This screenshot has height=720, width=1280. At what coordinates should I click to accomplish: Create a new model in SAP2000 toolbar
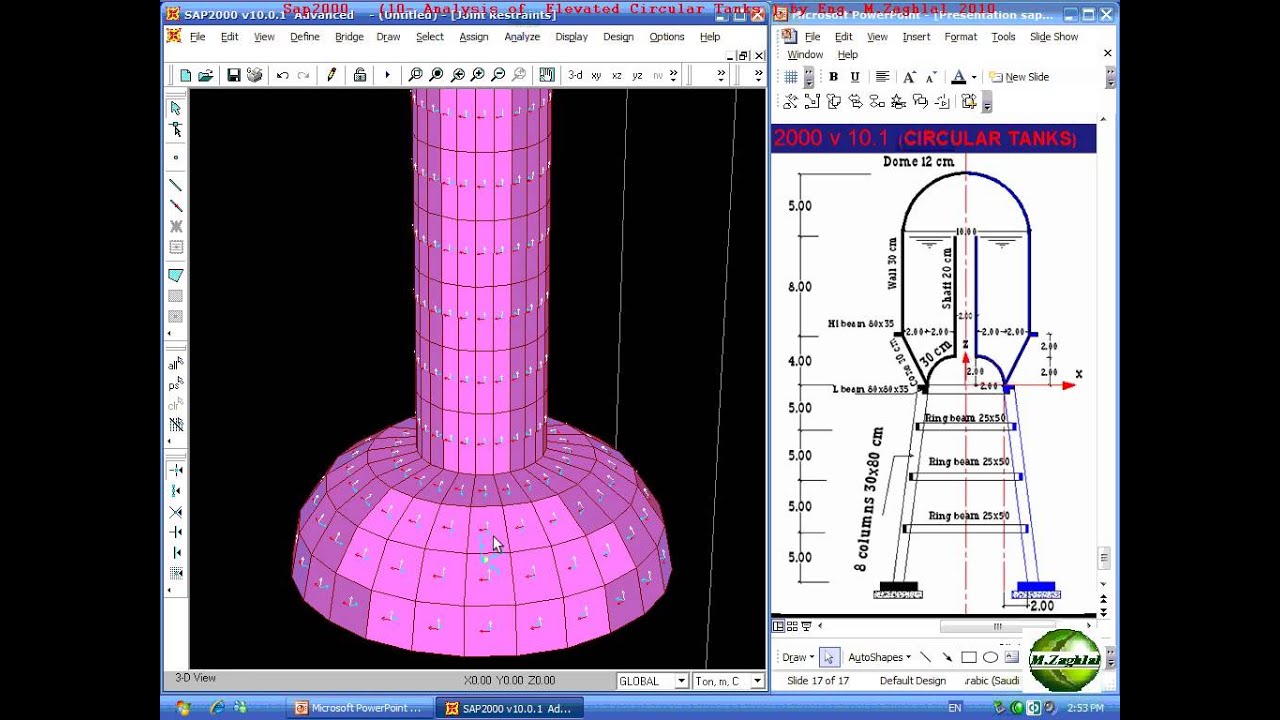tap(186, 75)
